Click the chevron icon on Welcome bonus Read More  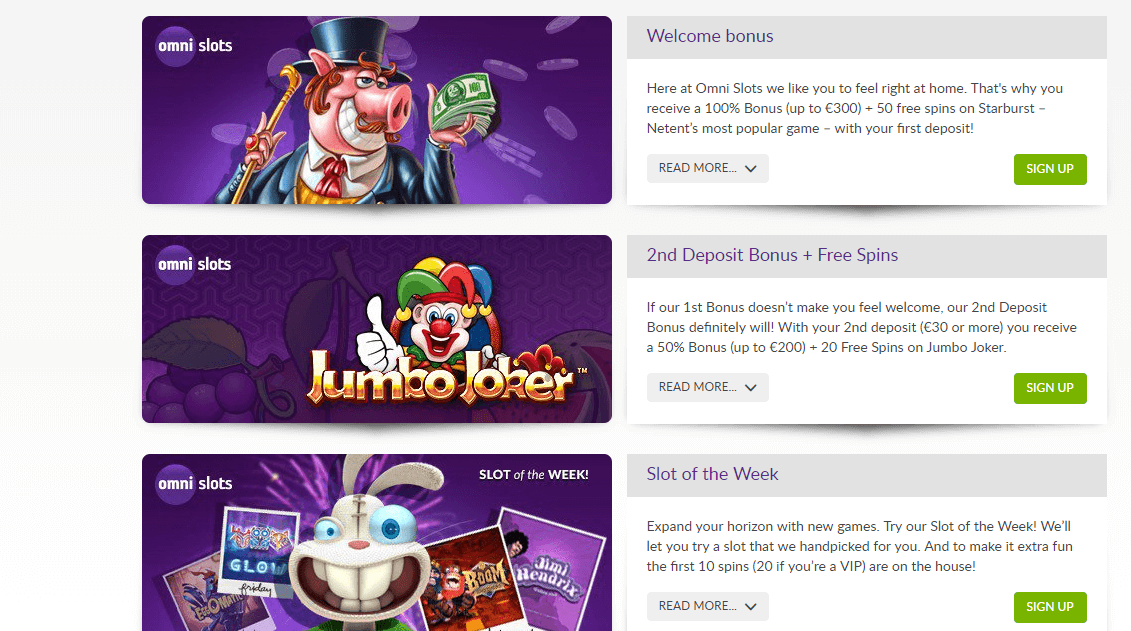(x=751, y=169)
